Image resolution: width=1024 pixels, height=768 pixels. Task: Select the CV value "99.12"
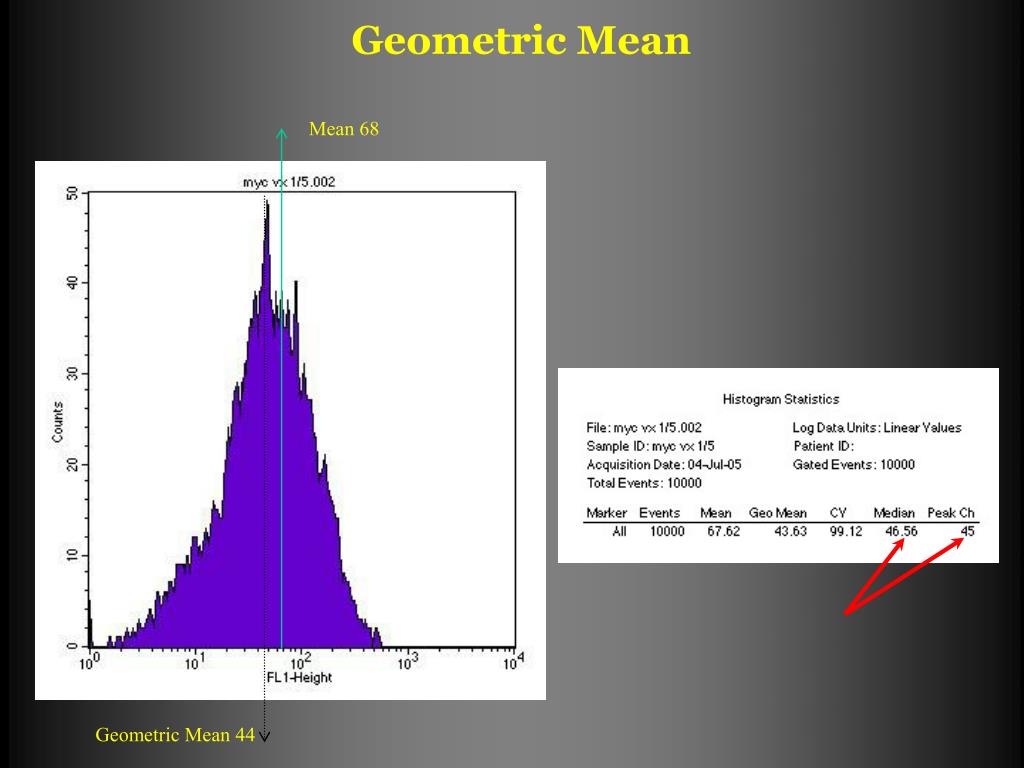846,532
